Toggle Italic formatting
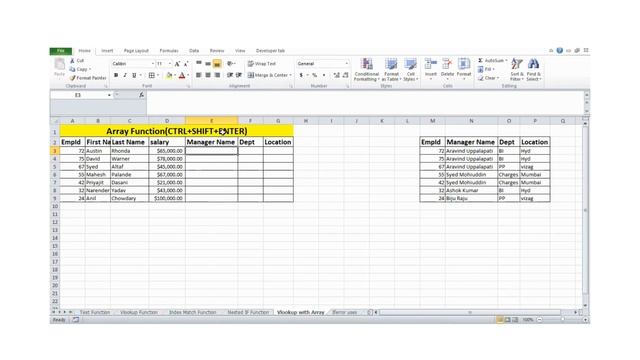Viewport: 640px width, 360px height. (x=125, y=75)
